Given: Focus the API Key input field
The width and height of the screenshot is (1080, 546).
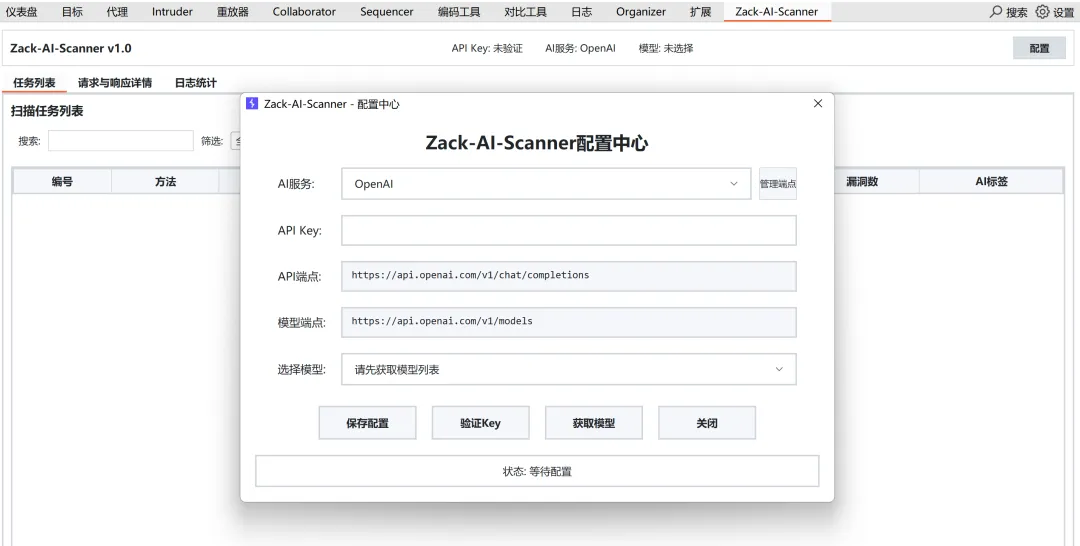Looking at the screenshot, I should 568,230.
